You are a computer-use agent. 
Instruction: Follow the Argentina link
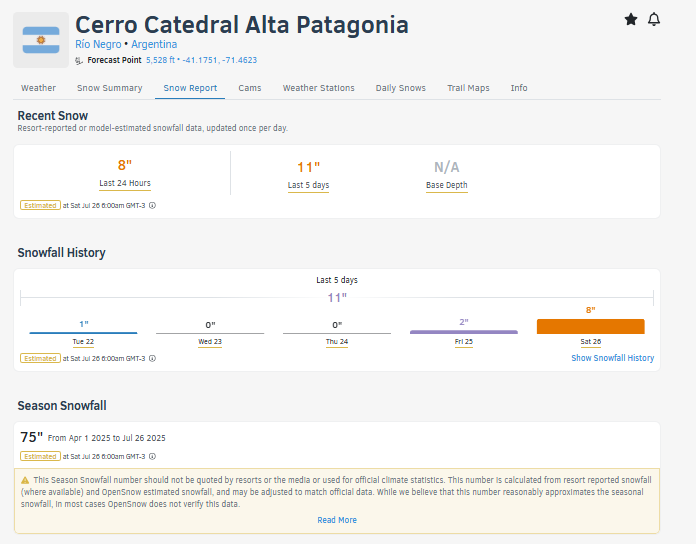(154, 44)
